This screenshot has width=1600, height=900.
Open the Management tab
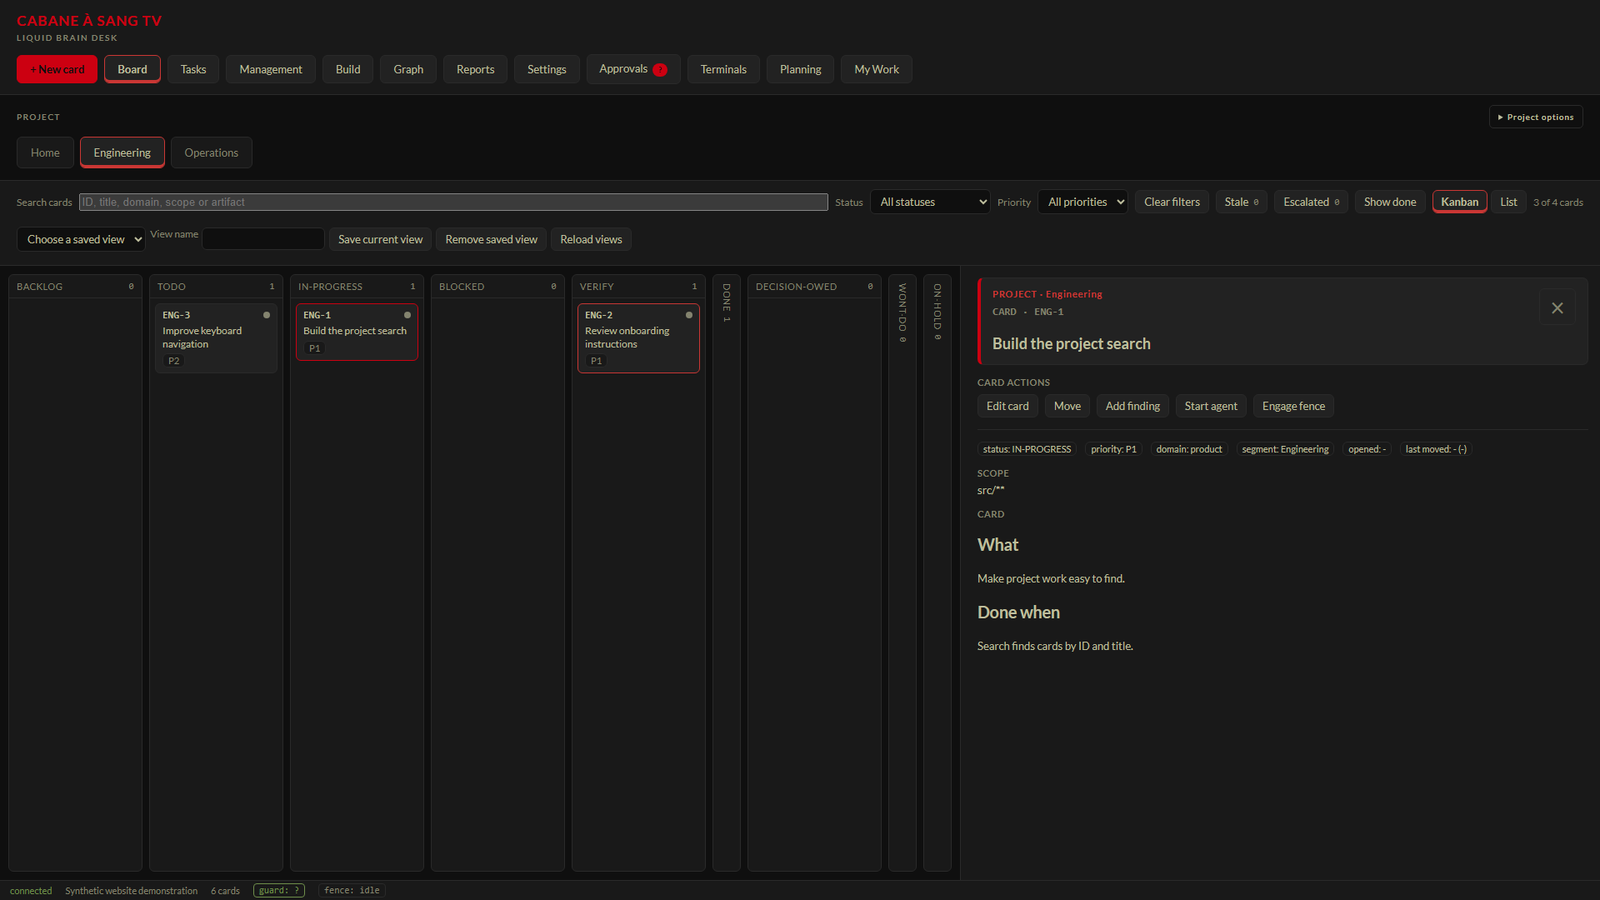pyautogui.click(x=270, y=69)
